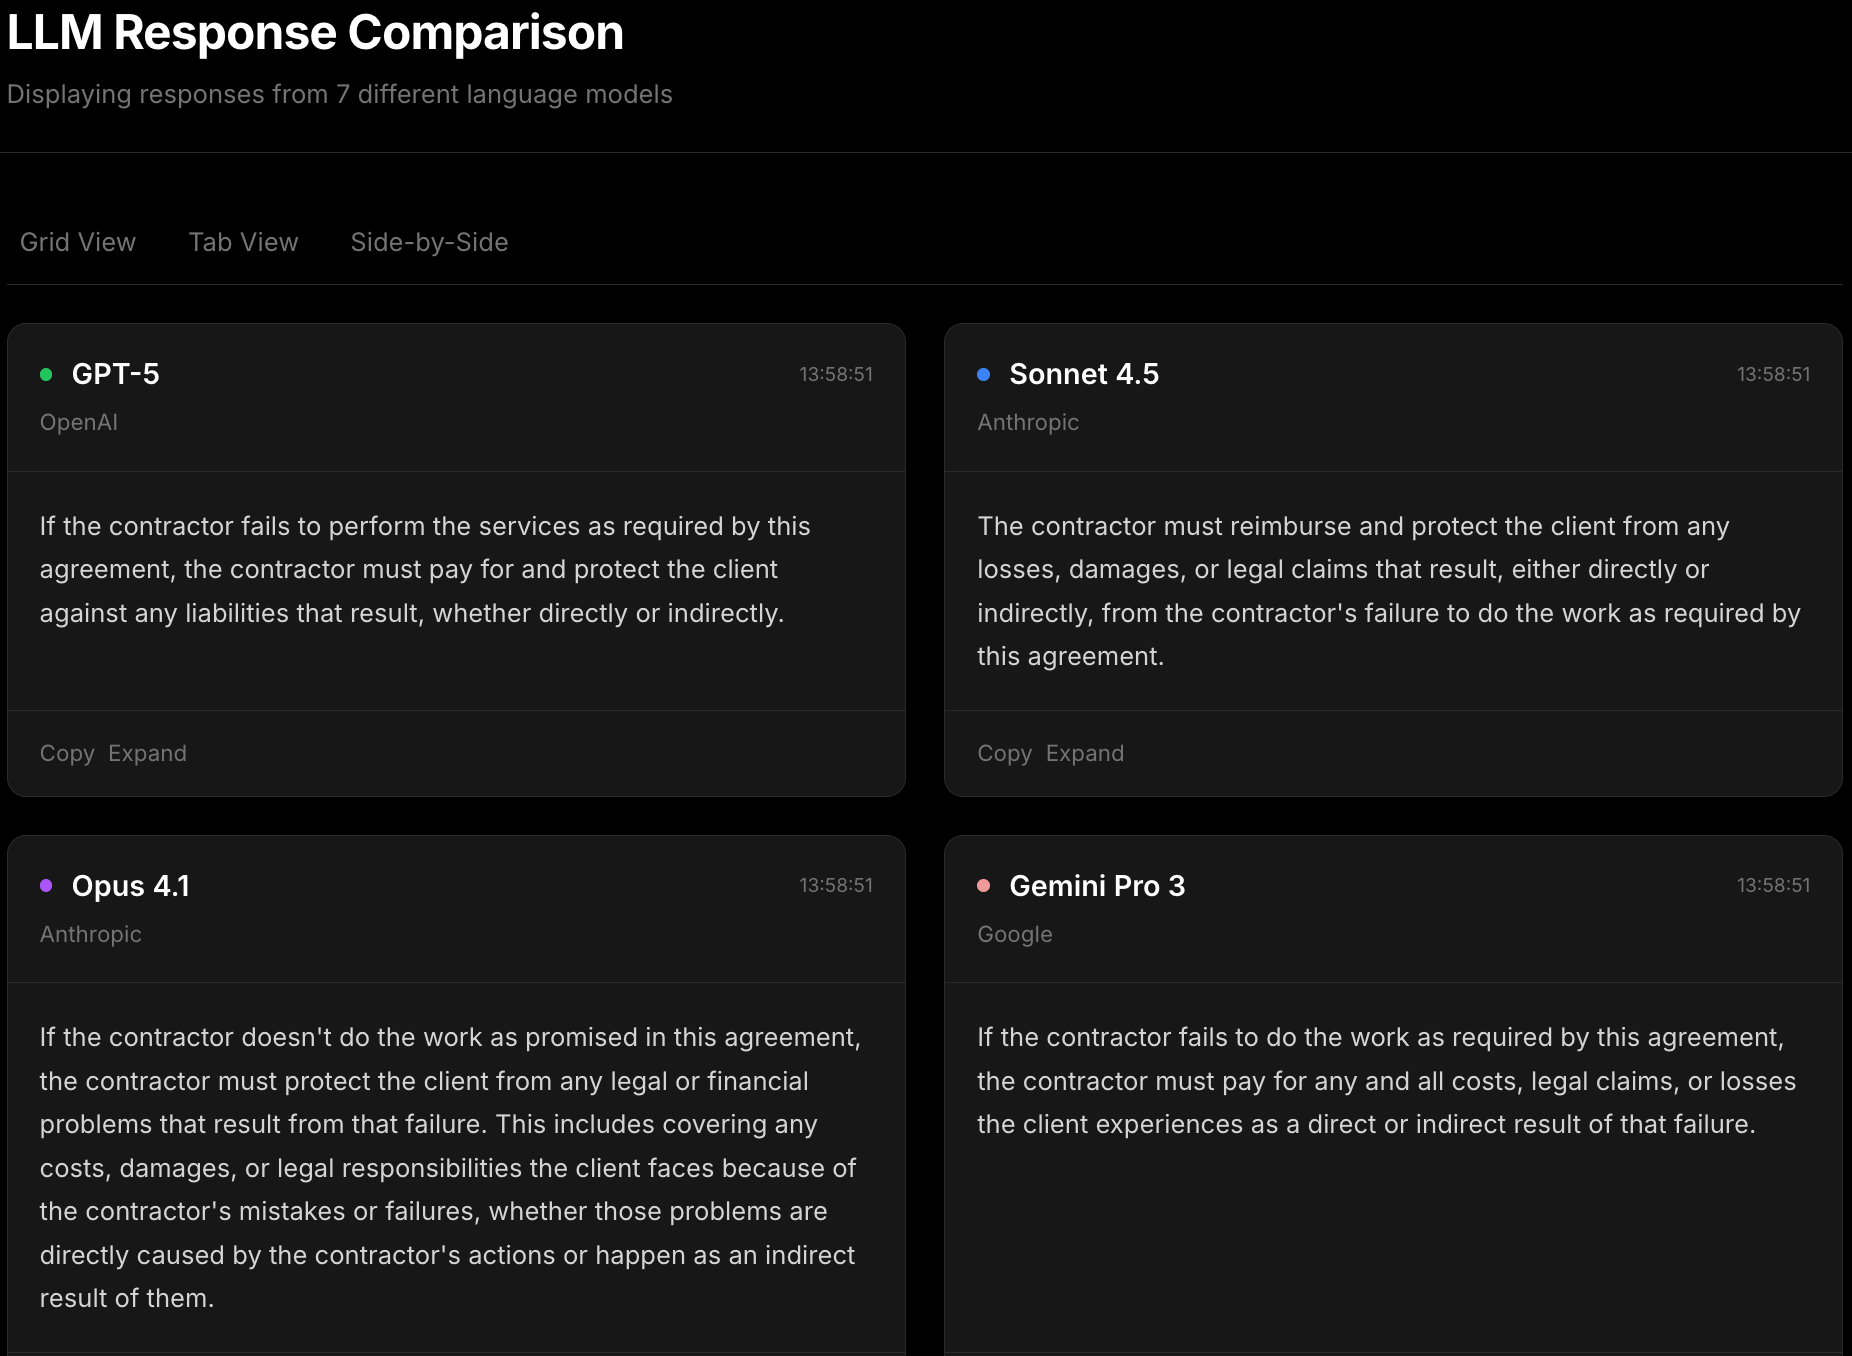Click the Gemini Pro 3 response text
1852x1356 pixels.
click(1386, 1081)
